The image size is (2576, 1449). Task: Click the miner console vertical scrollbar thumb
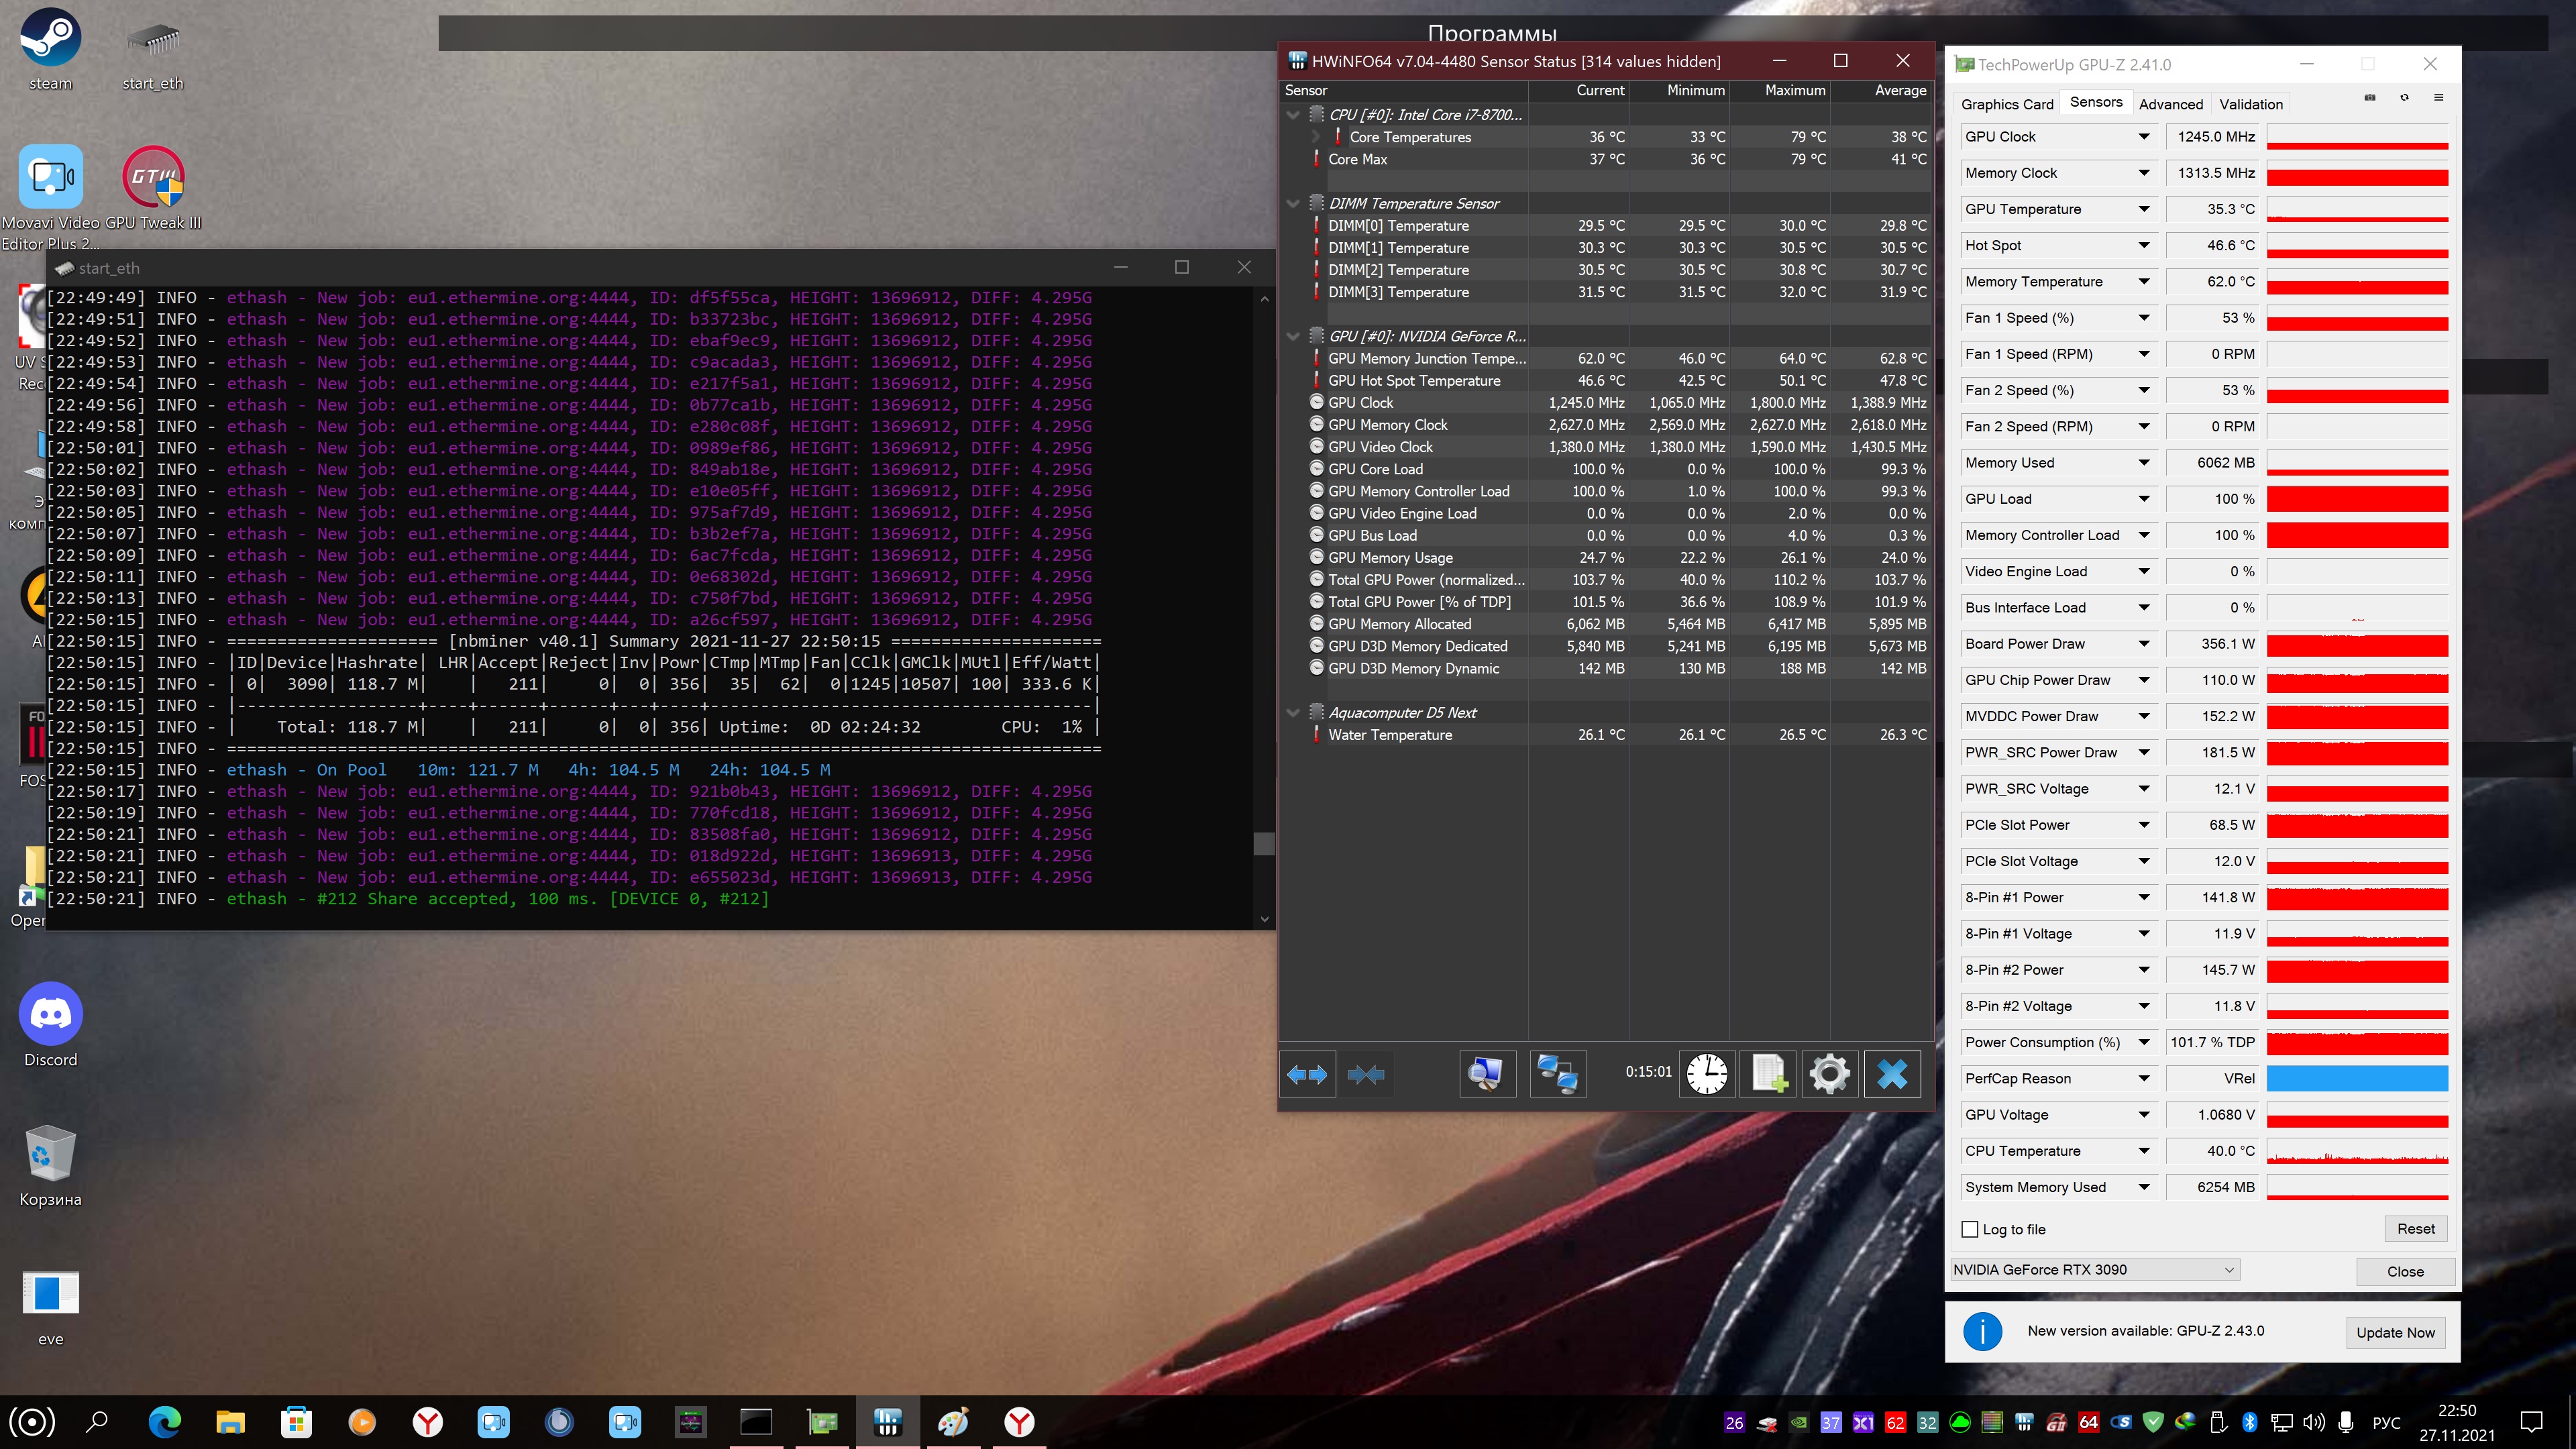[1264, 843]
